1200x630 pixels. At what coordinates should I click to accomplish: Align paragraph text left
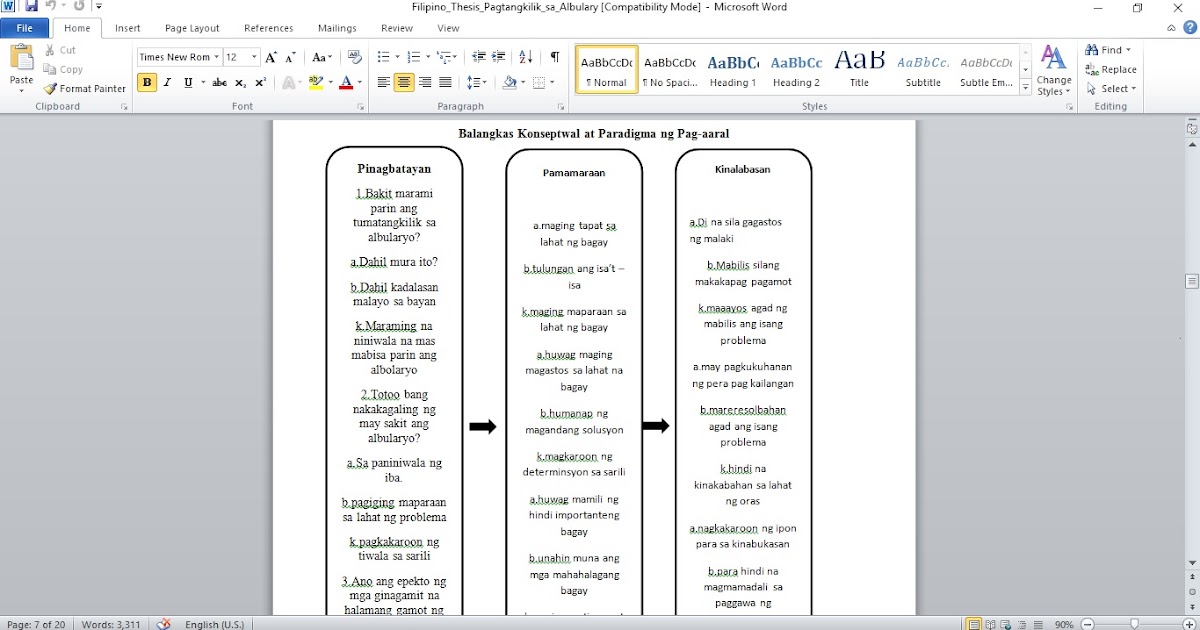(384, 83)
